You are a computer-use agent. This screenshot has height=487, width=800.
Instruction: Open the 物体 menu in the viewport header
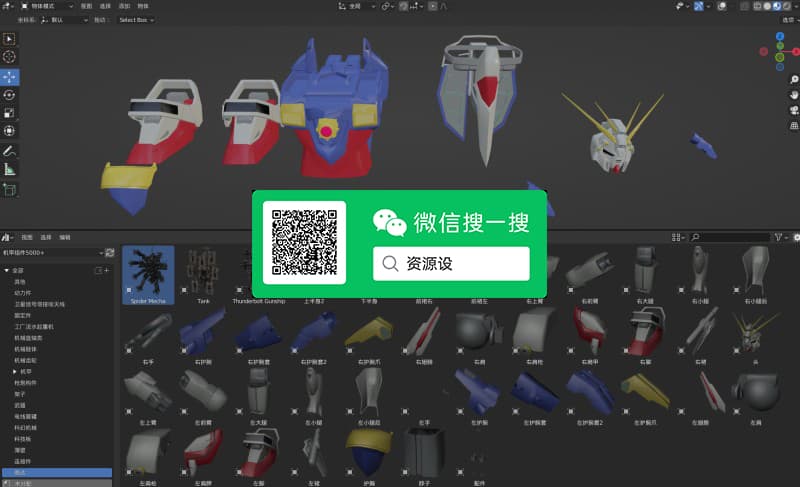(x=143, y=6)
